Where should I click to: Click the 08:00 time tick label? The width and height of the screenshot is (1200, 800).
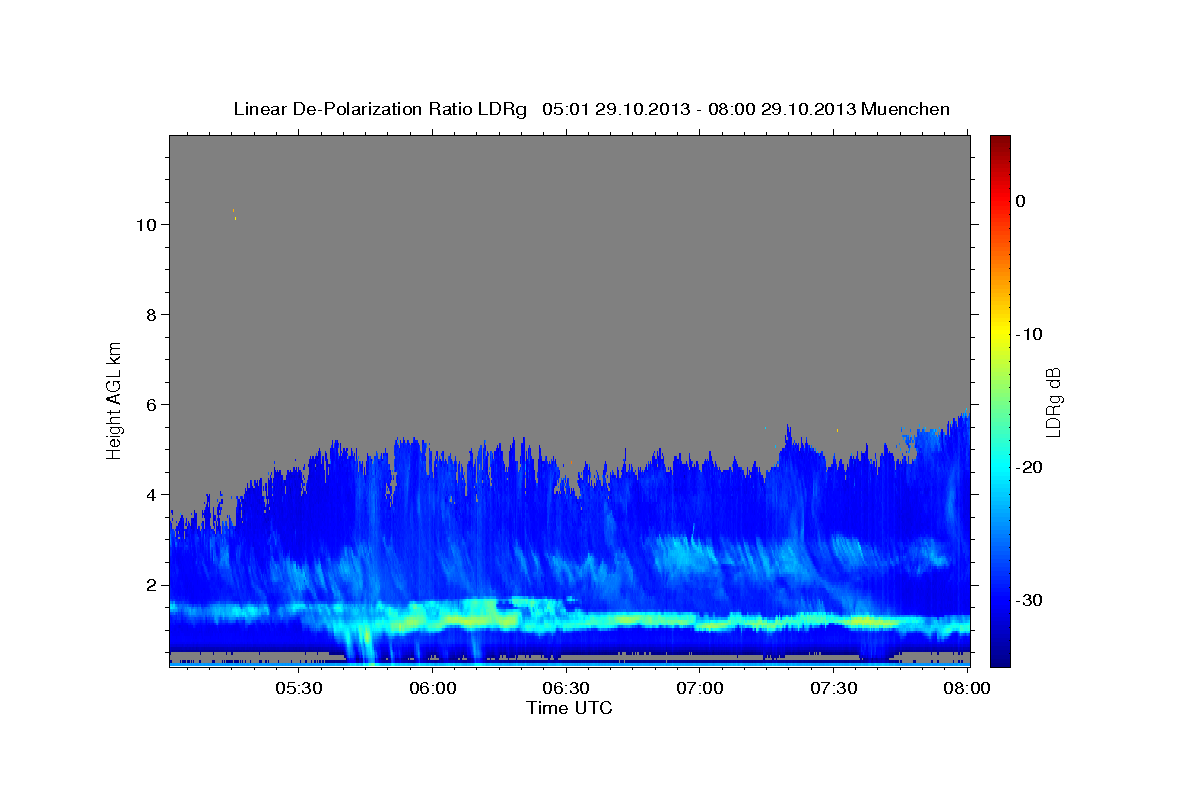(x=967, y=689)
